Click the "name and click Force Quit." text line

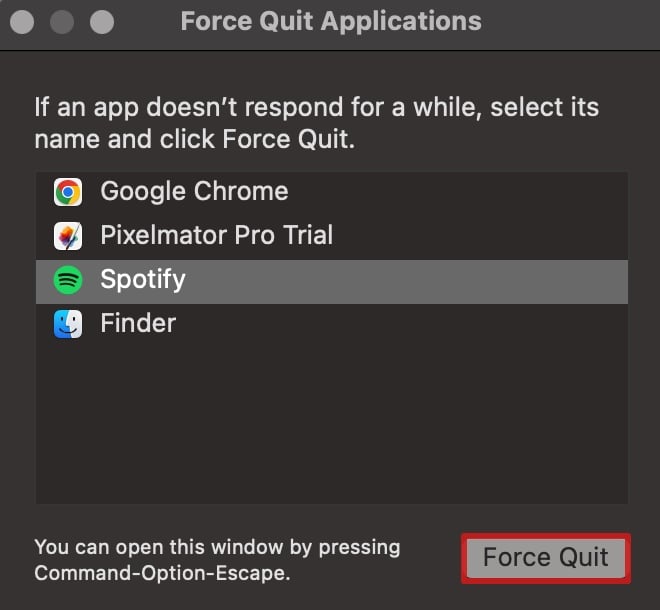click(194, 139)
